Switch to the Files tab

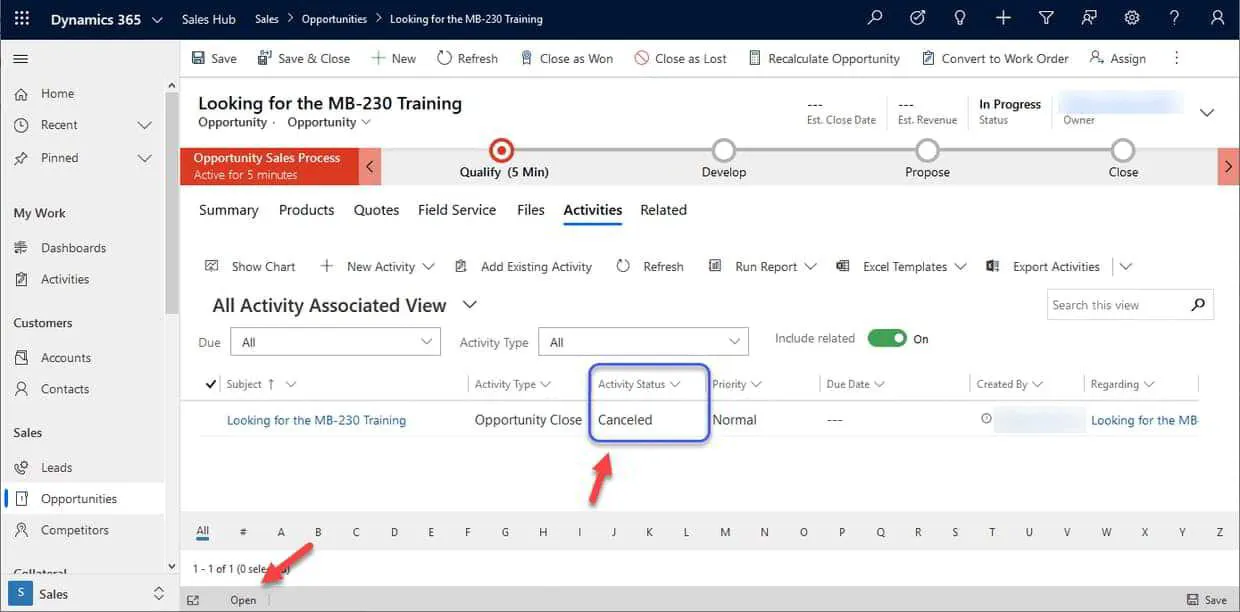[531, 210]
